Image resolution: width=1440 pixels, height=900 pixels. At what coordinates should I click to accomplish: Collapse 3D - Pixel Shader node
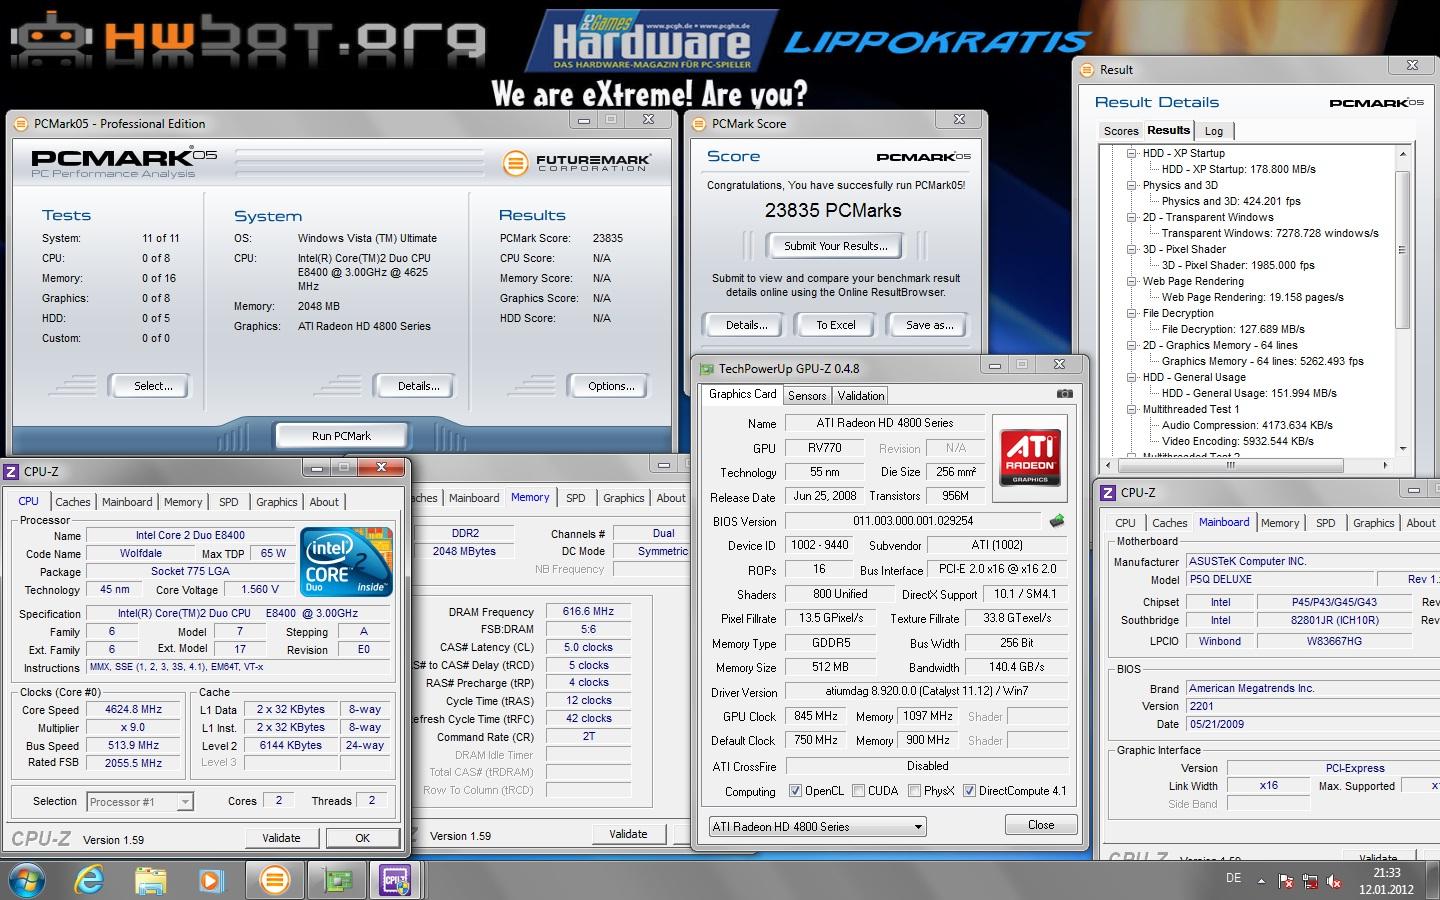tap(1132, 249)
